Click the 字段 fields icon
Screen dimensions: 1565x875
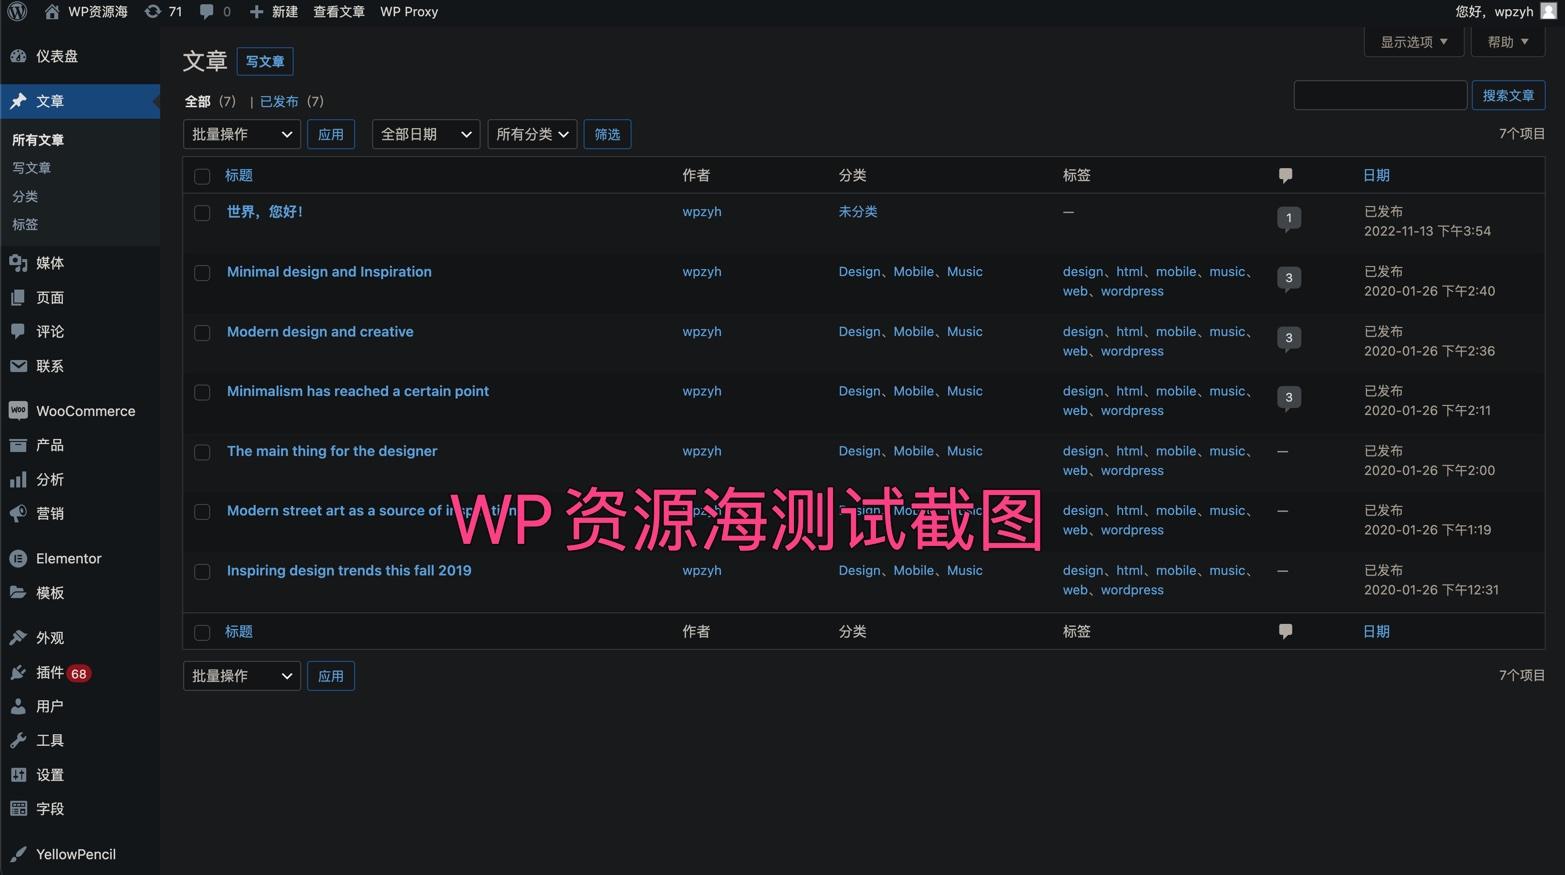click(18, 809)
